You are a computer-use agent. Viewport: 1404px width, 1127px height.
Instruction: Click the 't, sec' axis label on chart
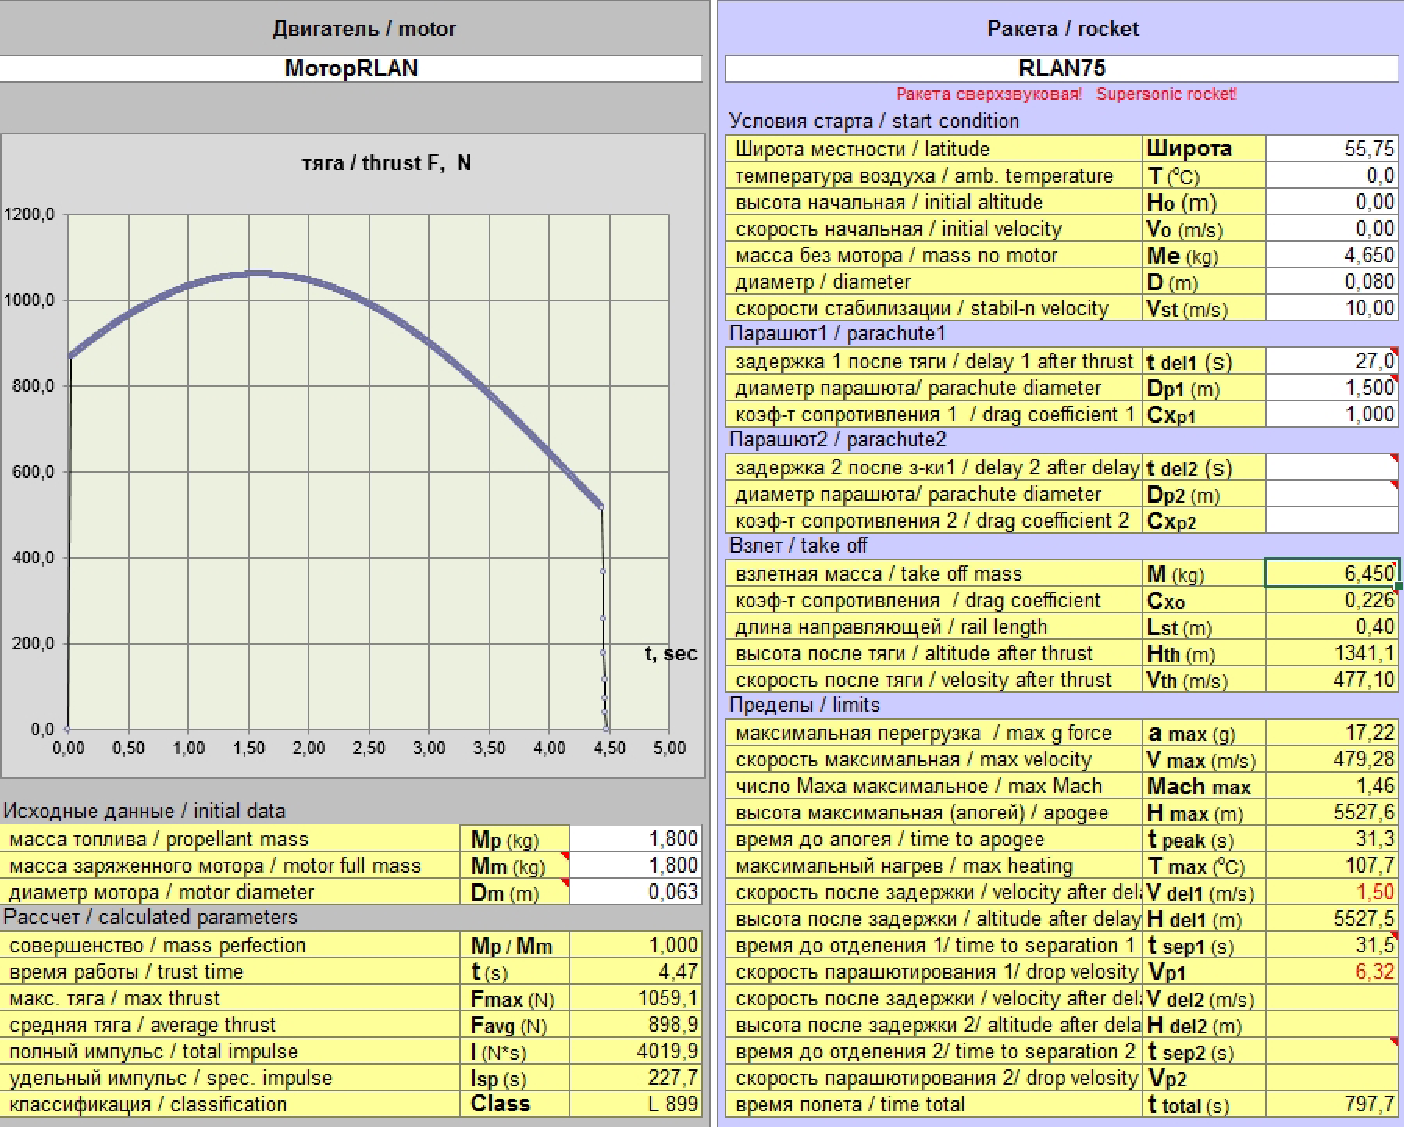click(x=670, y=654)
